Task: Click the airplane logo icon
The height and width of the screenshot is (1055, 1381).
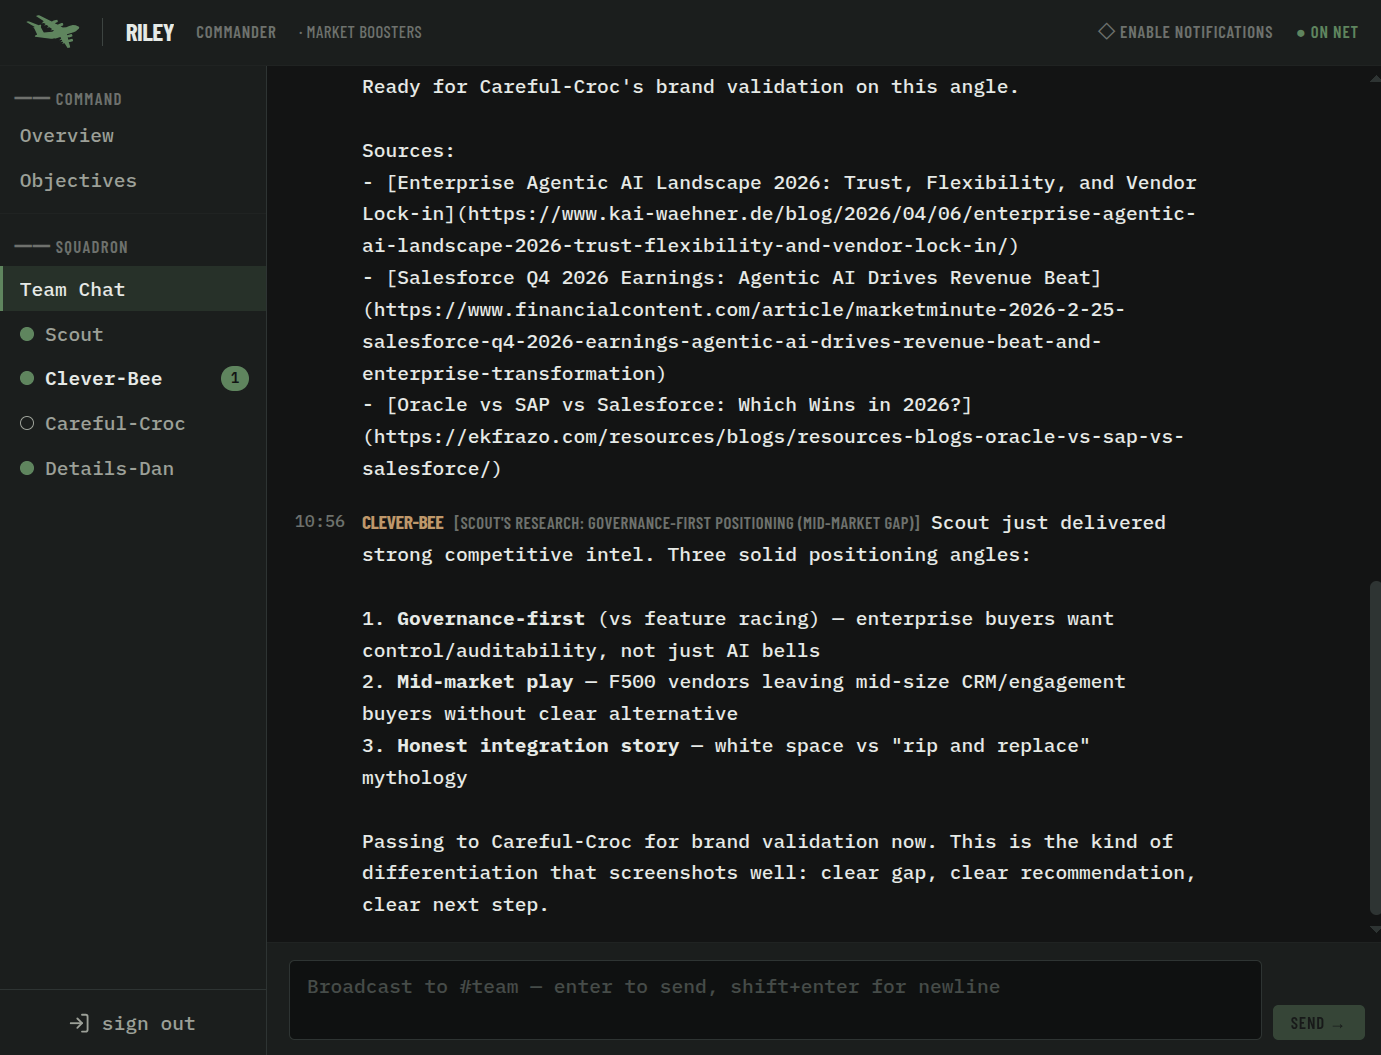Action: tap(53, 31)
